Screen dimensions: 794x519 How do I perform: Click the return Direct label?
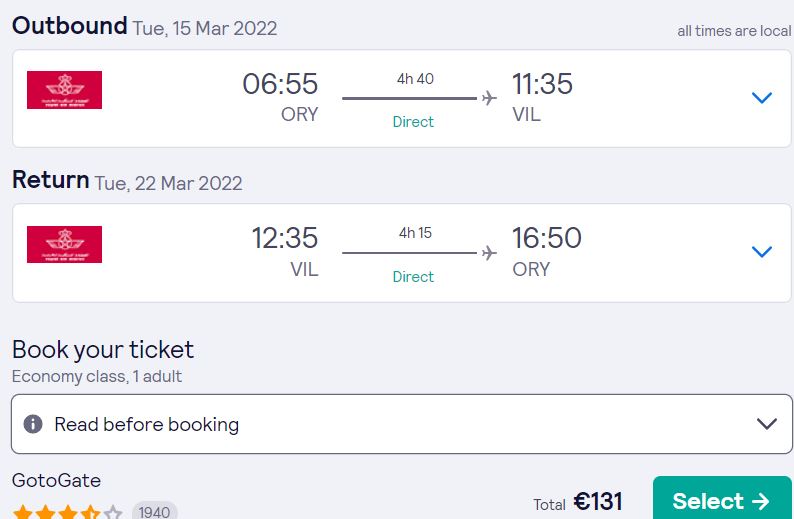(x=413, y=276)
